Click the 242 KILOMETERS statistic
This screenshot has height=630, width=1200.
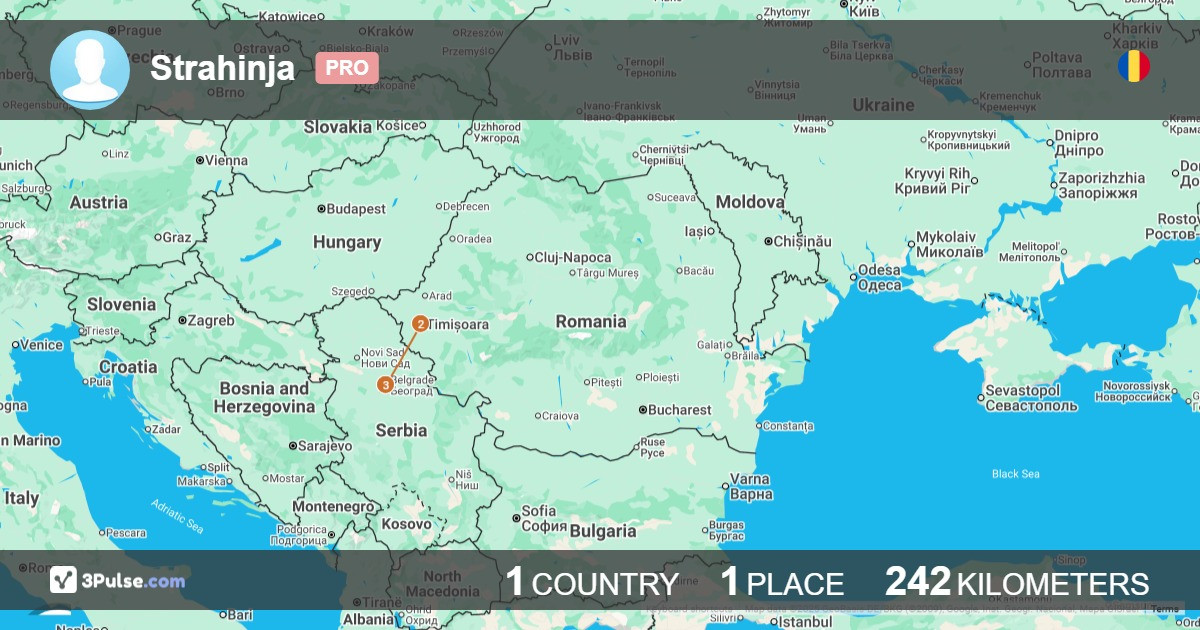click(1016, 582)
